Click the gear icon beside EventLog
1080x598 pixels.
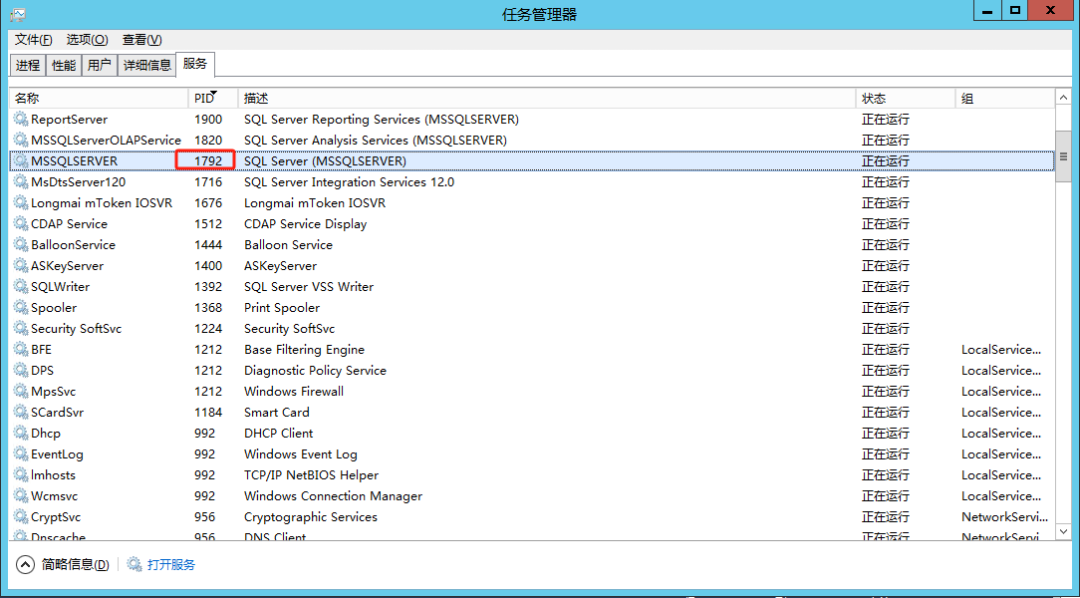21,454
